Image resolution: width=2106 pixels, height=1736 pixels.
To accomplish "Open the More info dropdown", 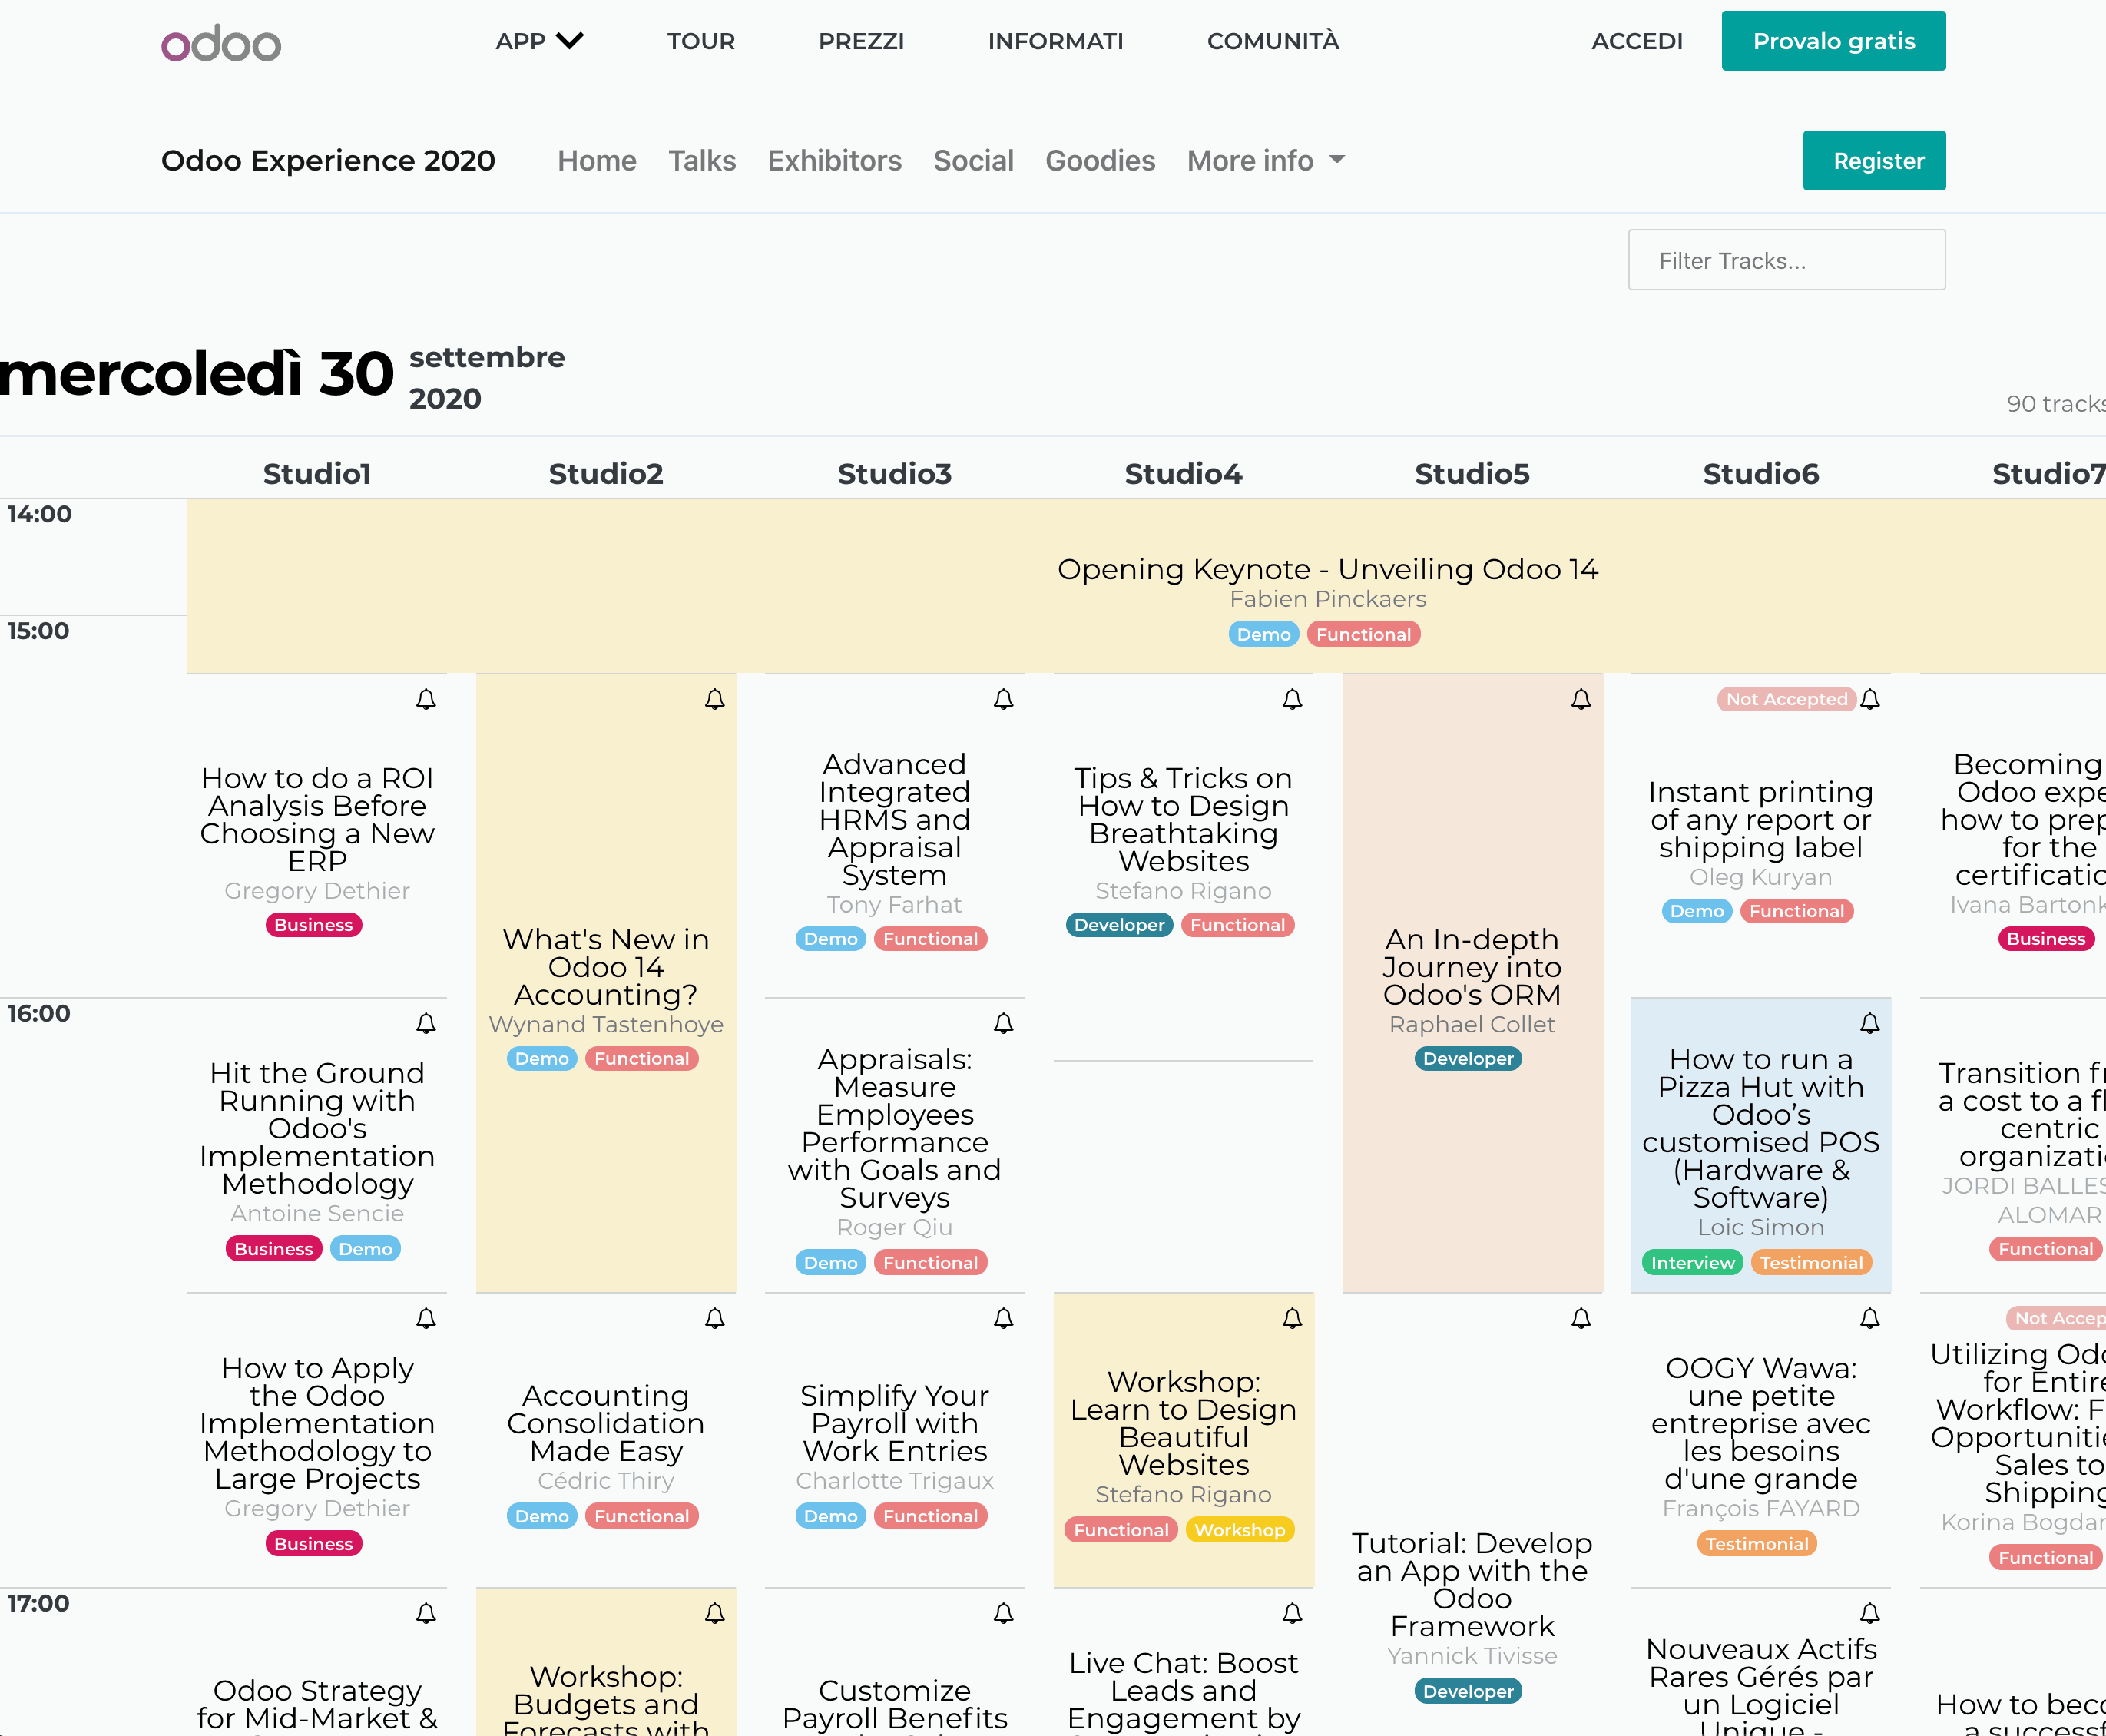I will pyautogui.click(x=1265, y=160).
